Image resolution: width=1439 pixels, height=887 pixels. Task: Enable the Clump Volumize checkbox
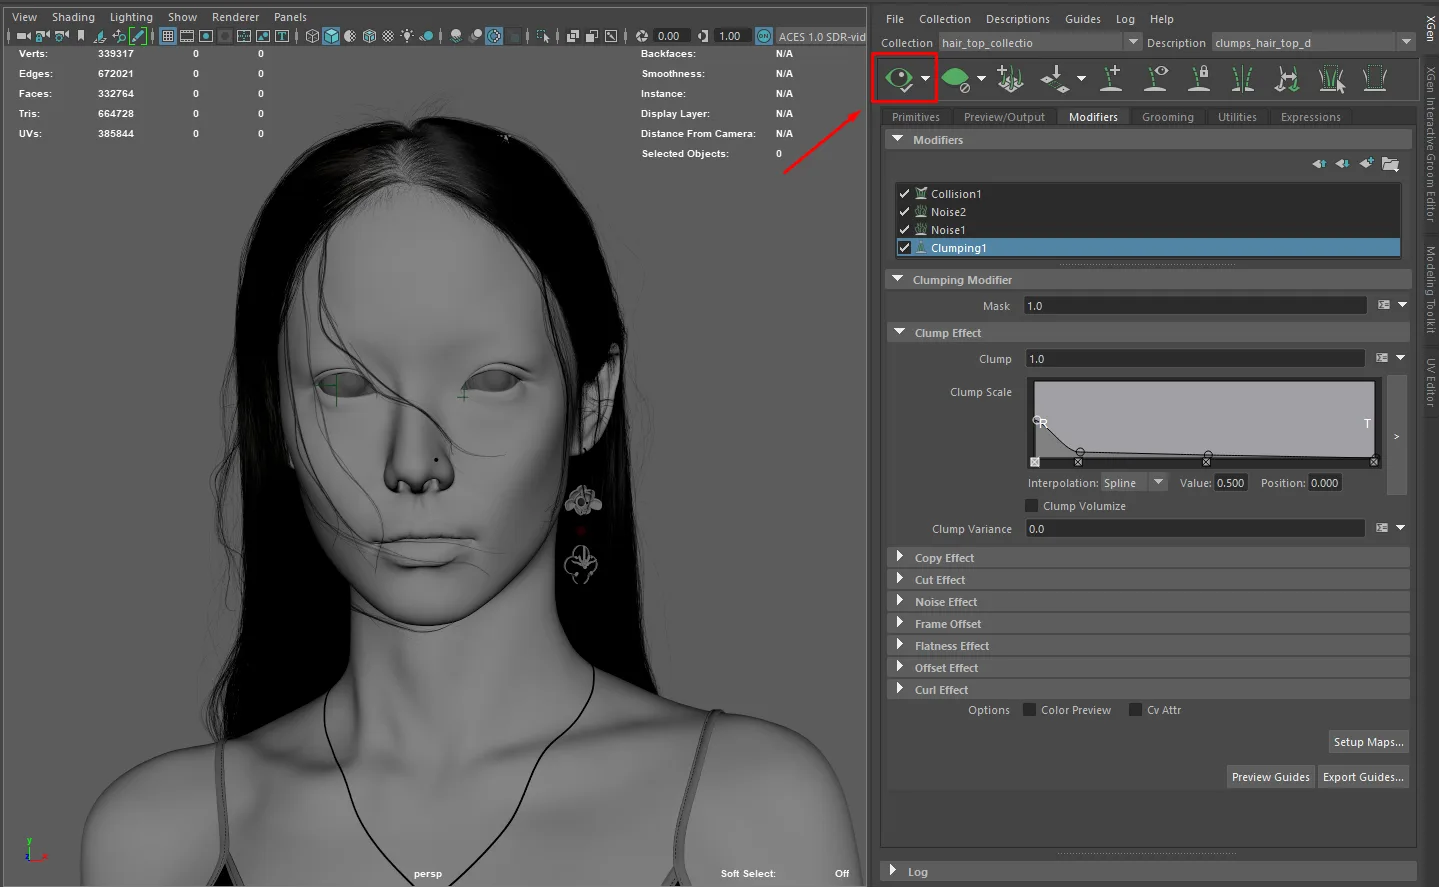click(x=1032, y=506)
